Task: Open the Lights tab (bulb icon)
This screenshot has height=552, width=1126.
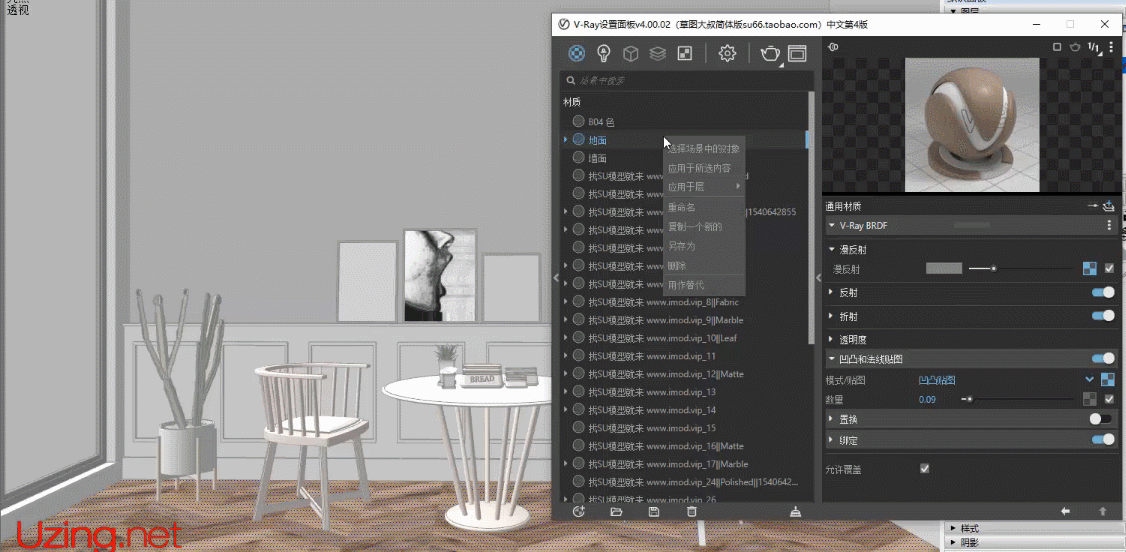Action: pyautogui.click(x=604, y=54)
